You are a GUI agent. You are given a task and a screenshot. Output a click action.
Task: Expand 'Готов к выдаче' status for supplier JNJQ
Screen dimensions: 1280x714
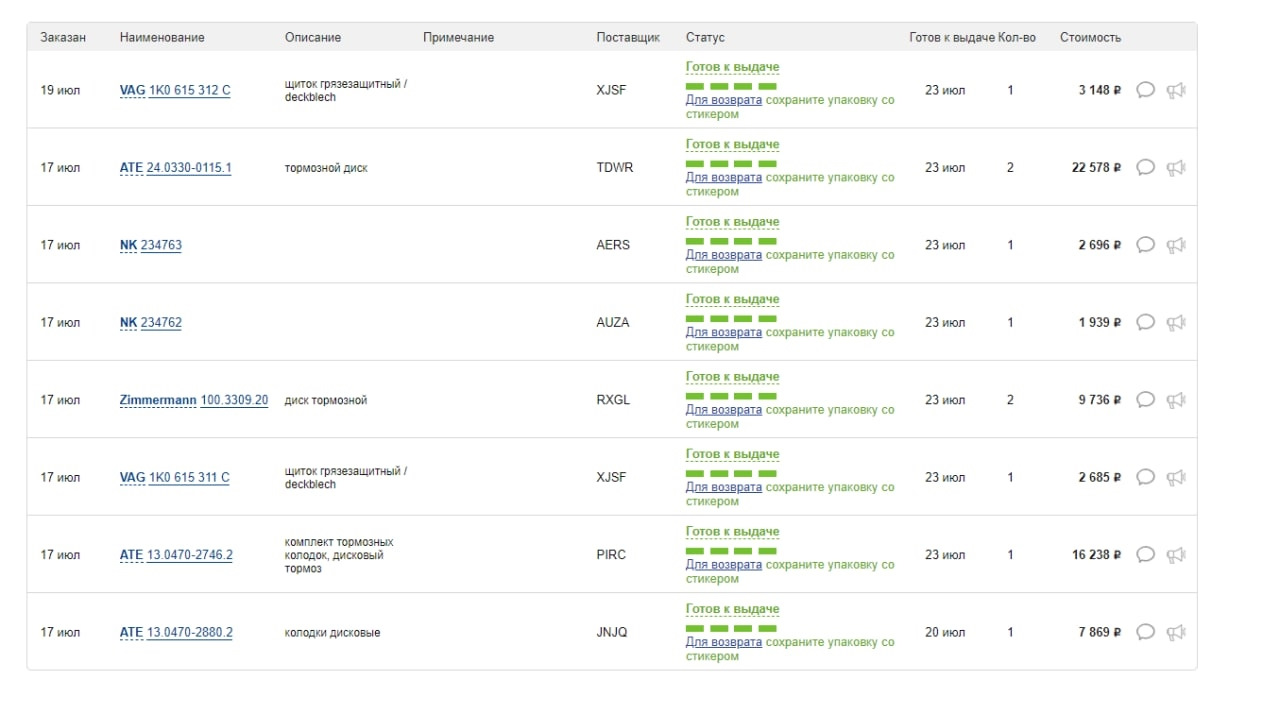click(732, 609)
